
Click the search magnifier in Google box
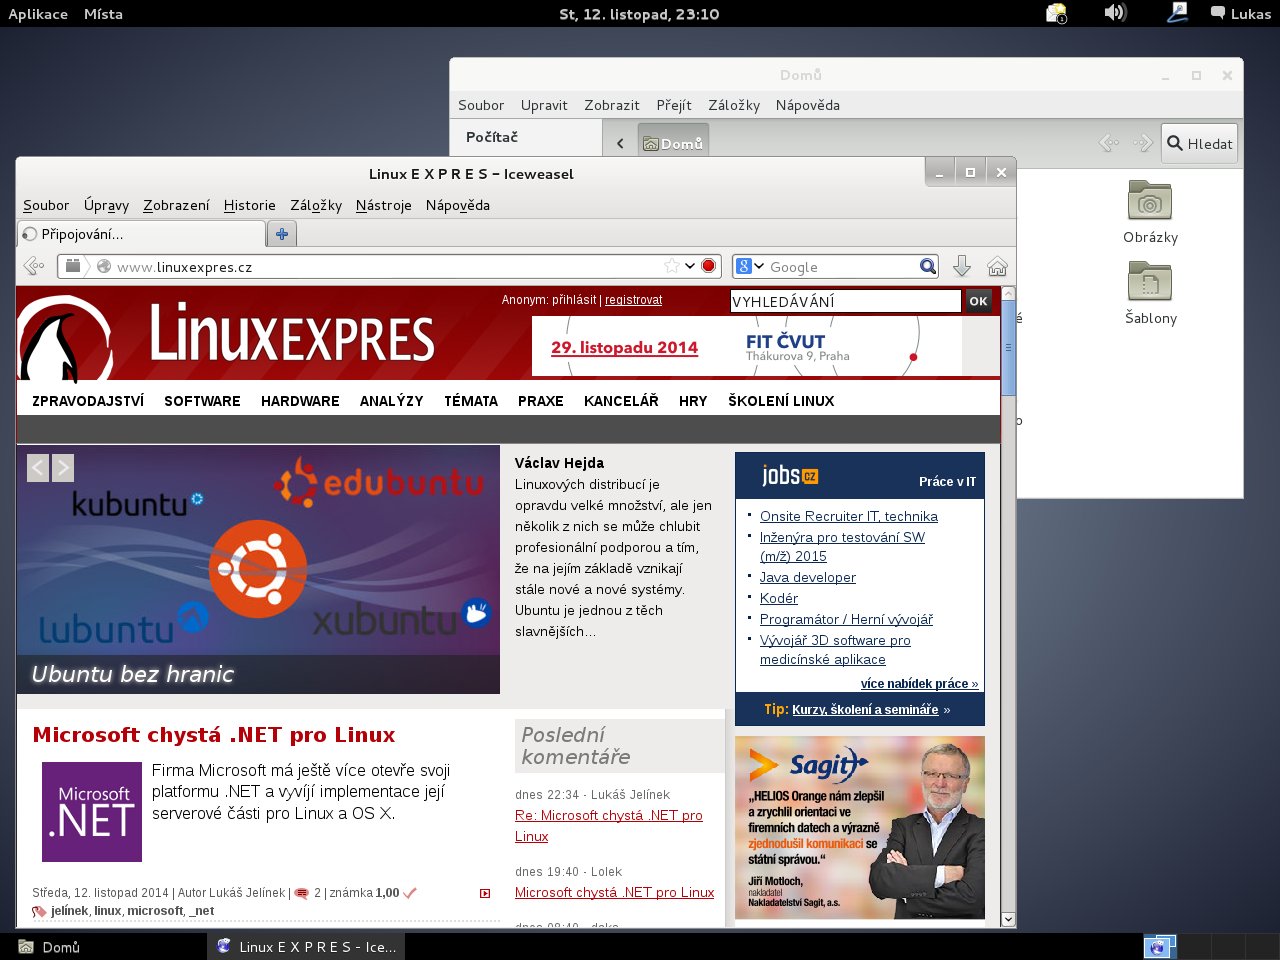pyautogui.click(x=928, y=266)
